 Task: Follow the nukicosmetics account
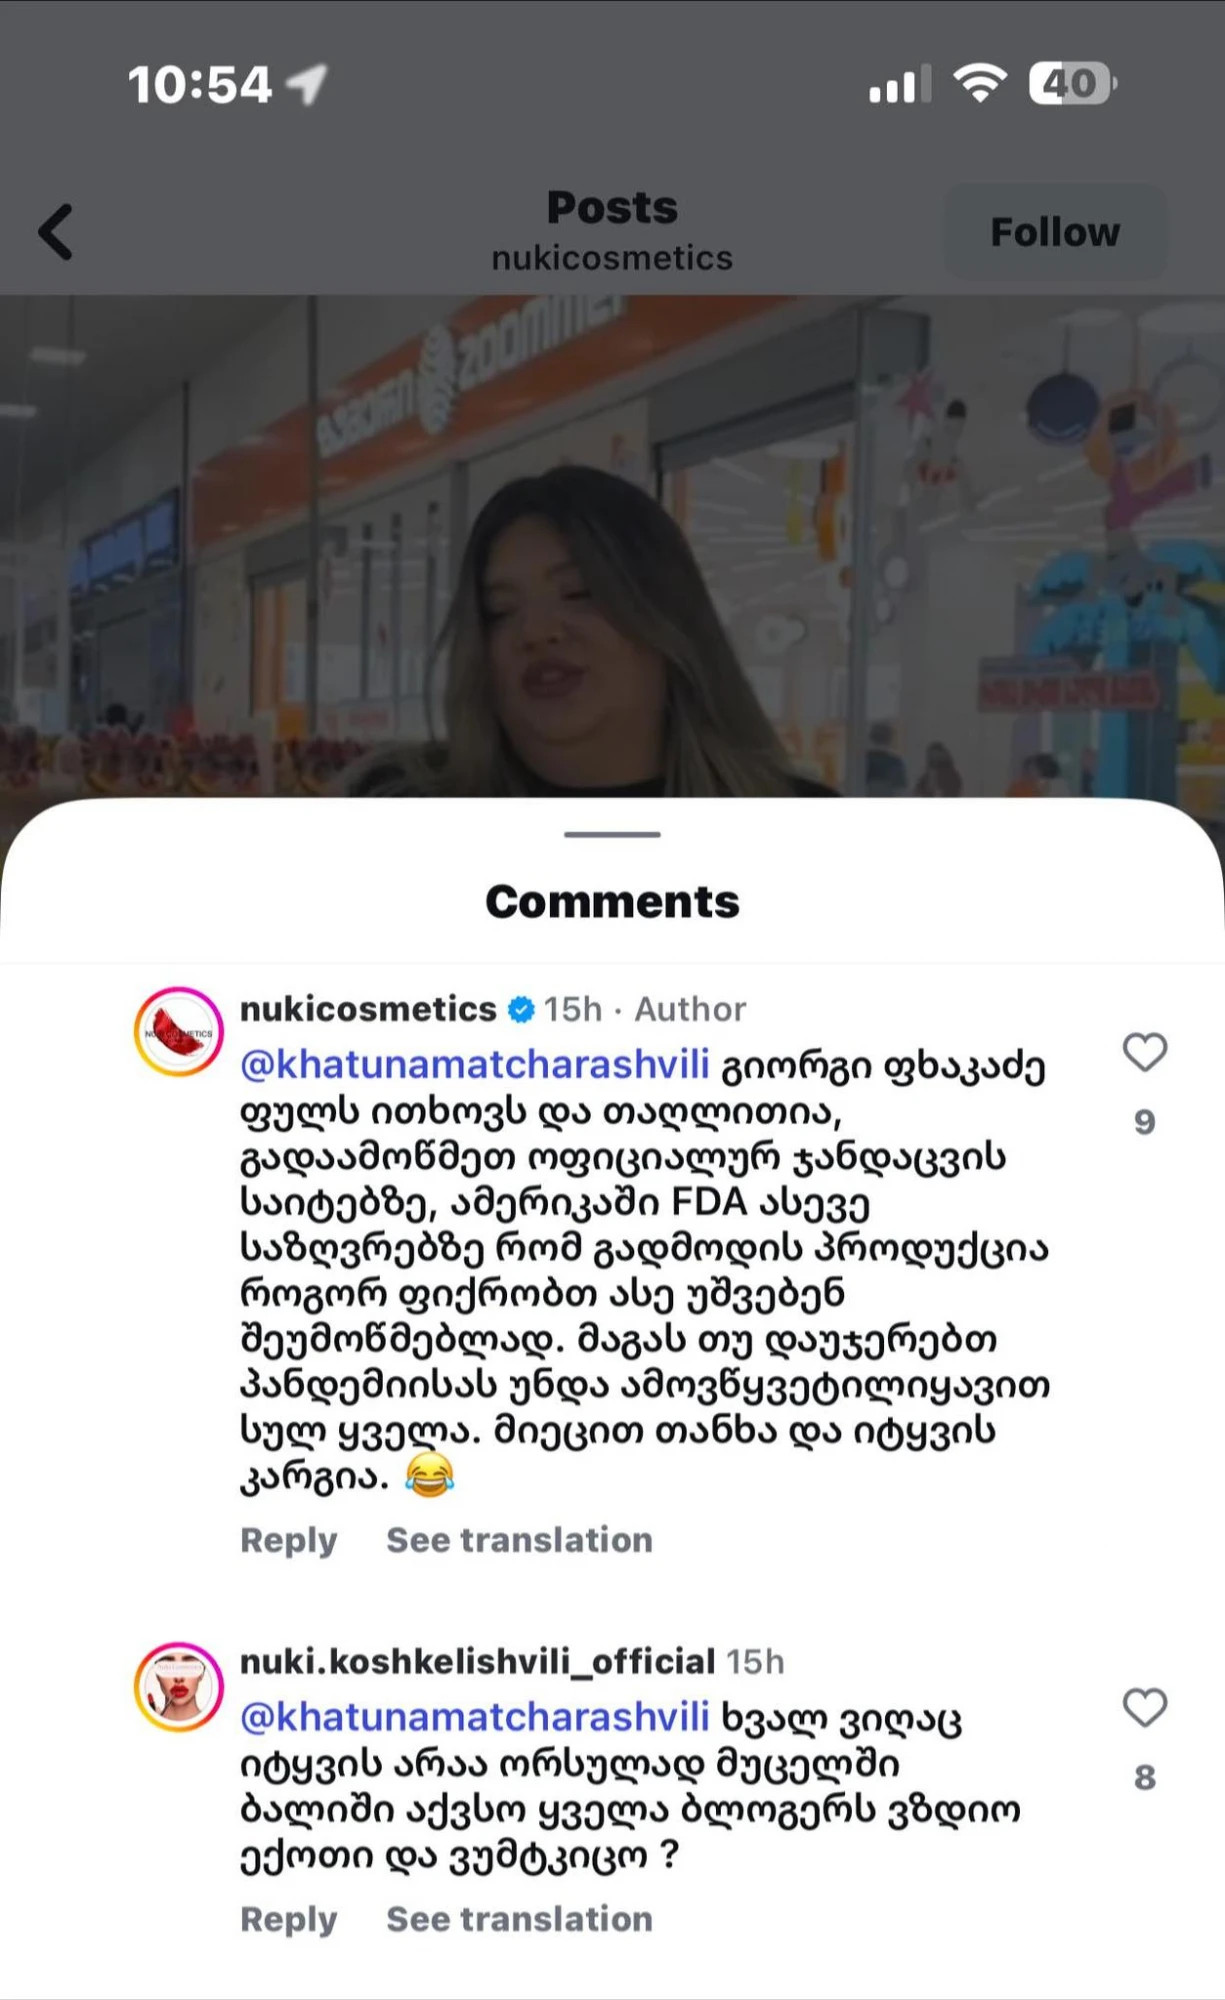(x=1055, y=232)
